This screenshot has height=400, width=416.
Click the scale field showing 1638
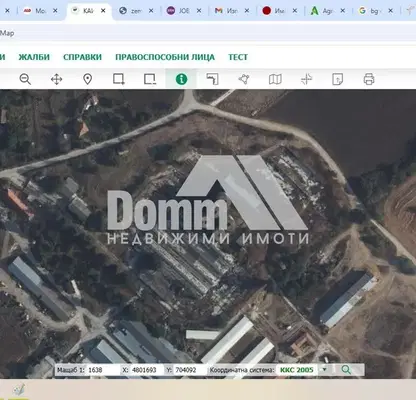coord(103,370)
